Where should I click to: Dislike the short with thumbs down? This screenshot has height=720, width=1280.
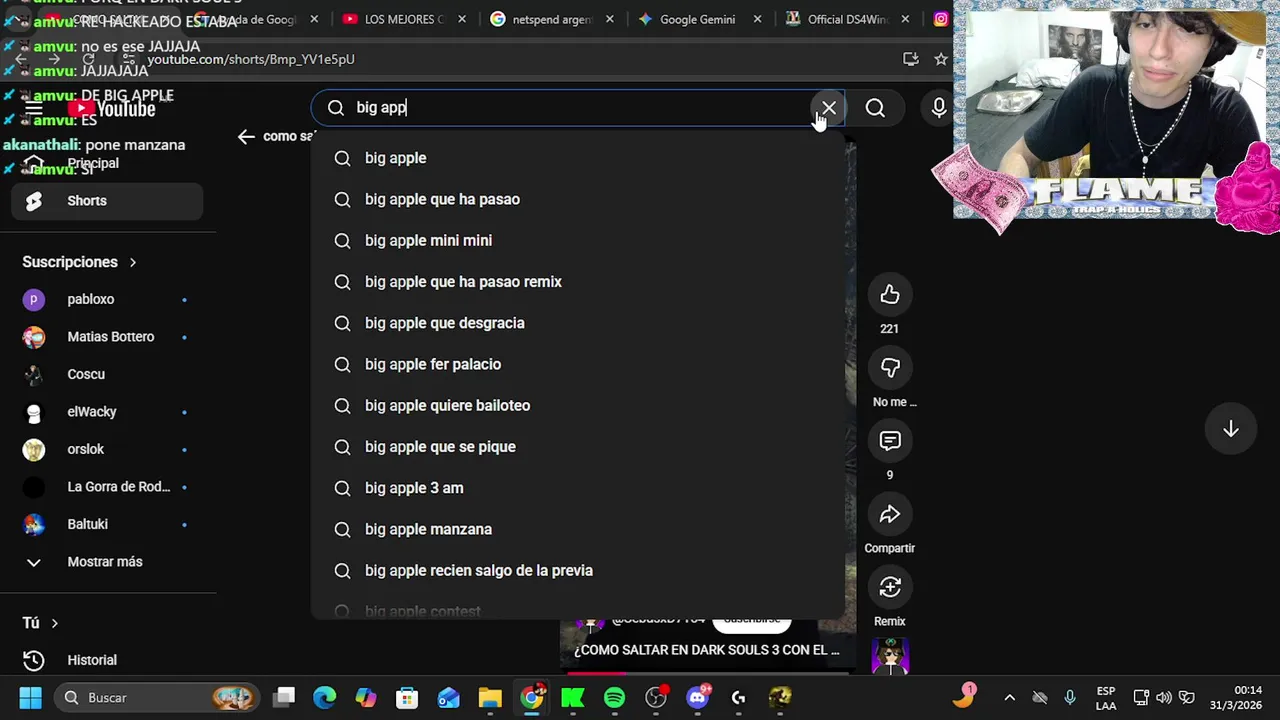pos(890,368)
